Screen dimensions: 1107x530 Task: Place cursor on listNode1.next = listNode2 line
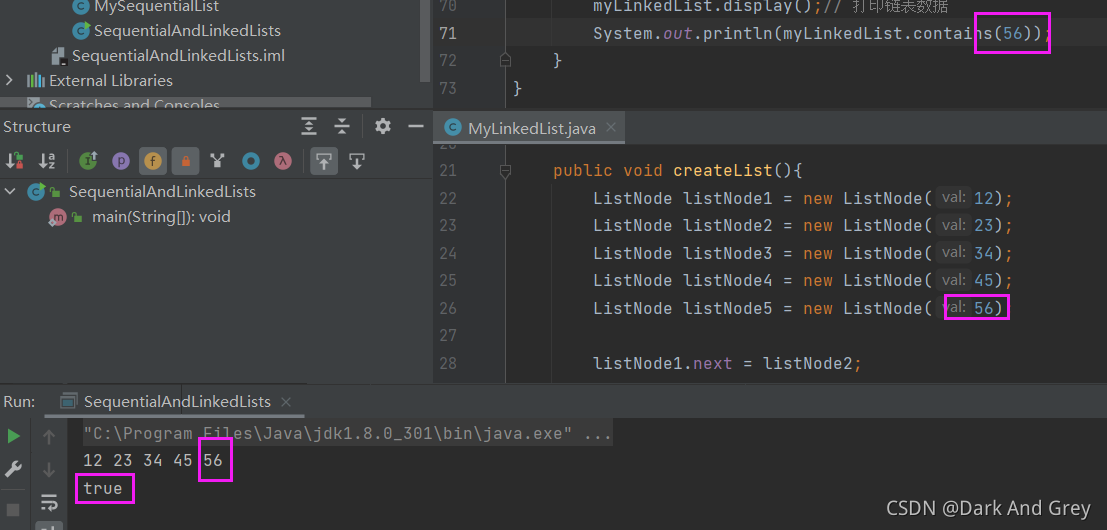(x=728, y=364)
